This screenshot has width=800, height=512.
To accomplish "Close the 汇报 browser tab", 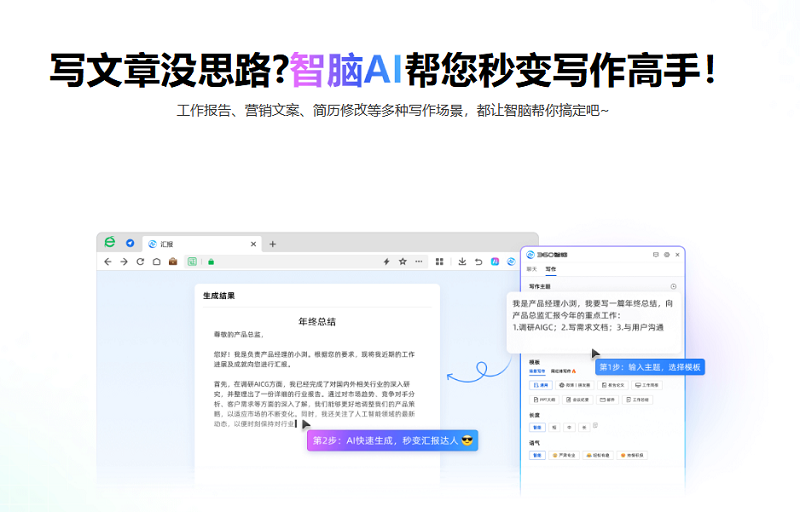I will (253, 244).
